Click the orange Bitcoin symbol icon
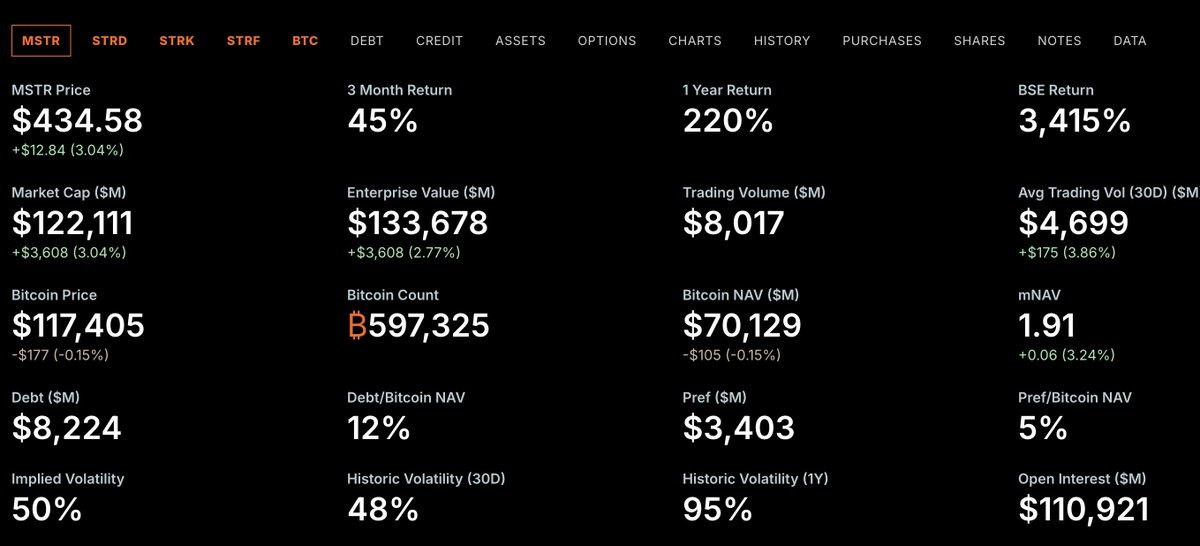This screenshot has height=546, width=1200. tap(357, 326)
